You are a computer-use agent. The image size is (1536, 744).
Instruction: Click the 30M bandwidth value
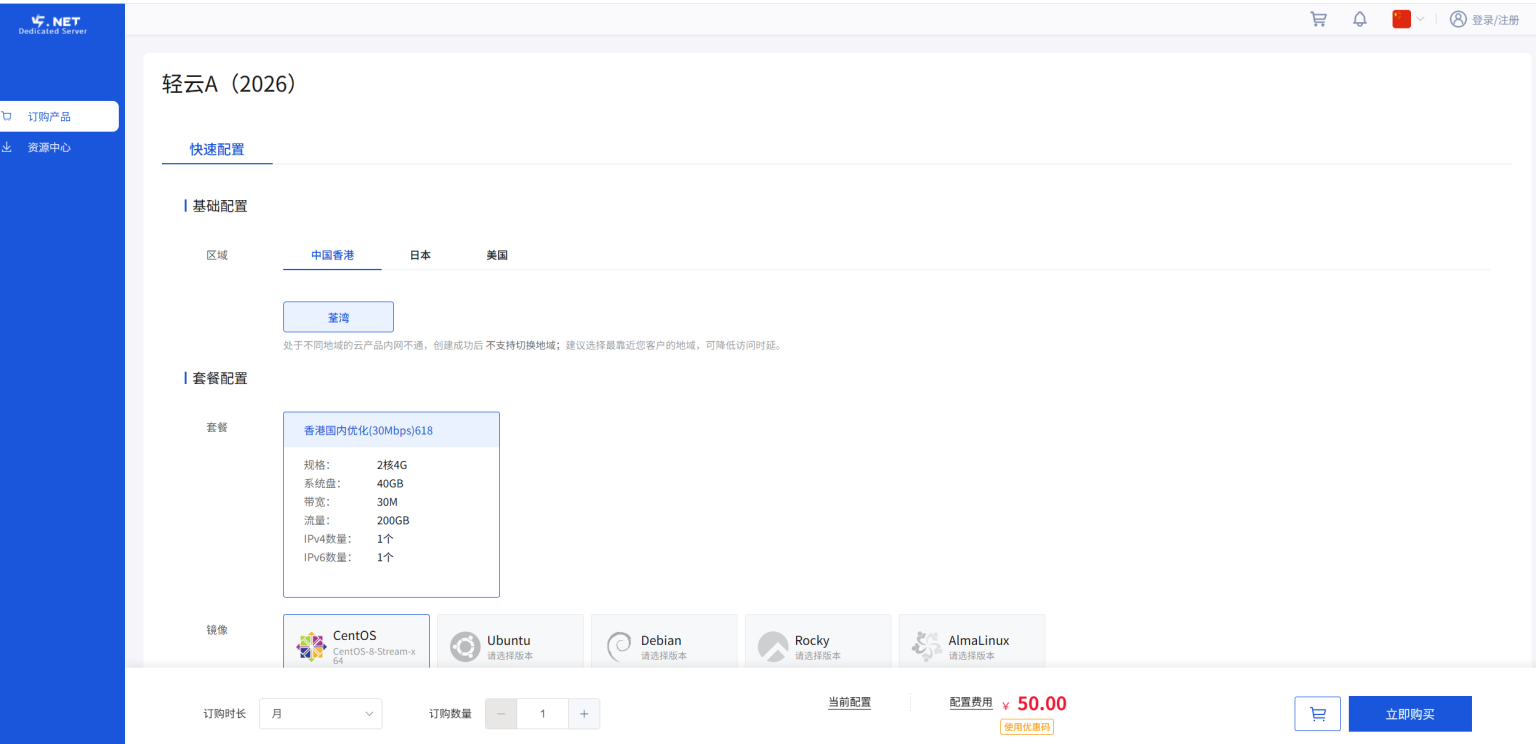tap(387, 502)
